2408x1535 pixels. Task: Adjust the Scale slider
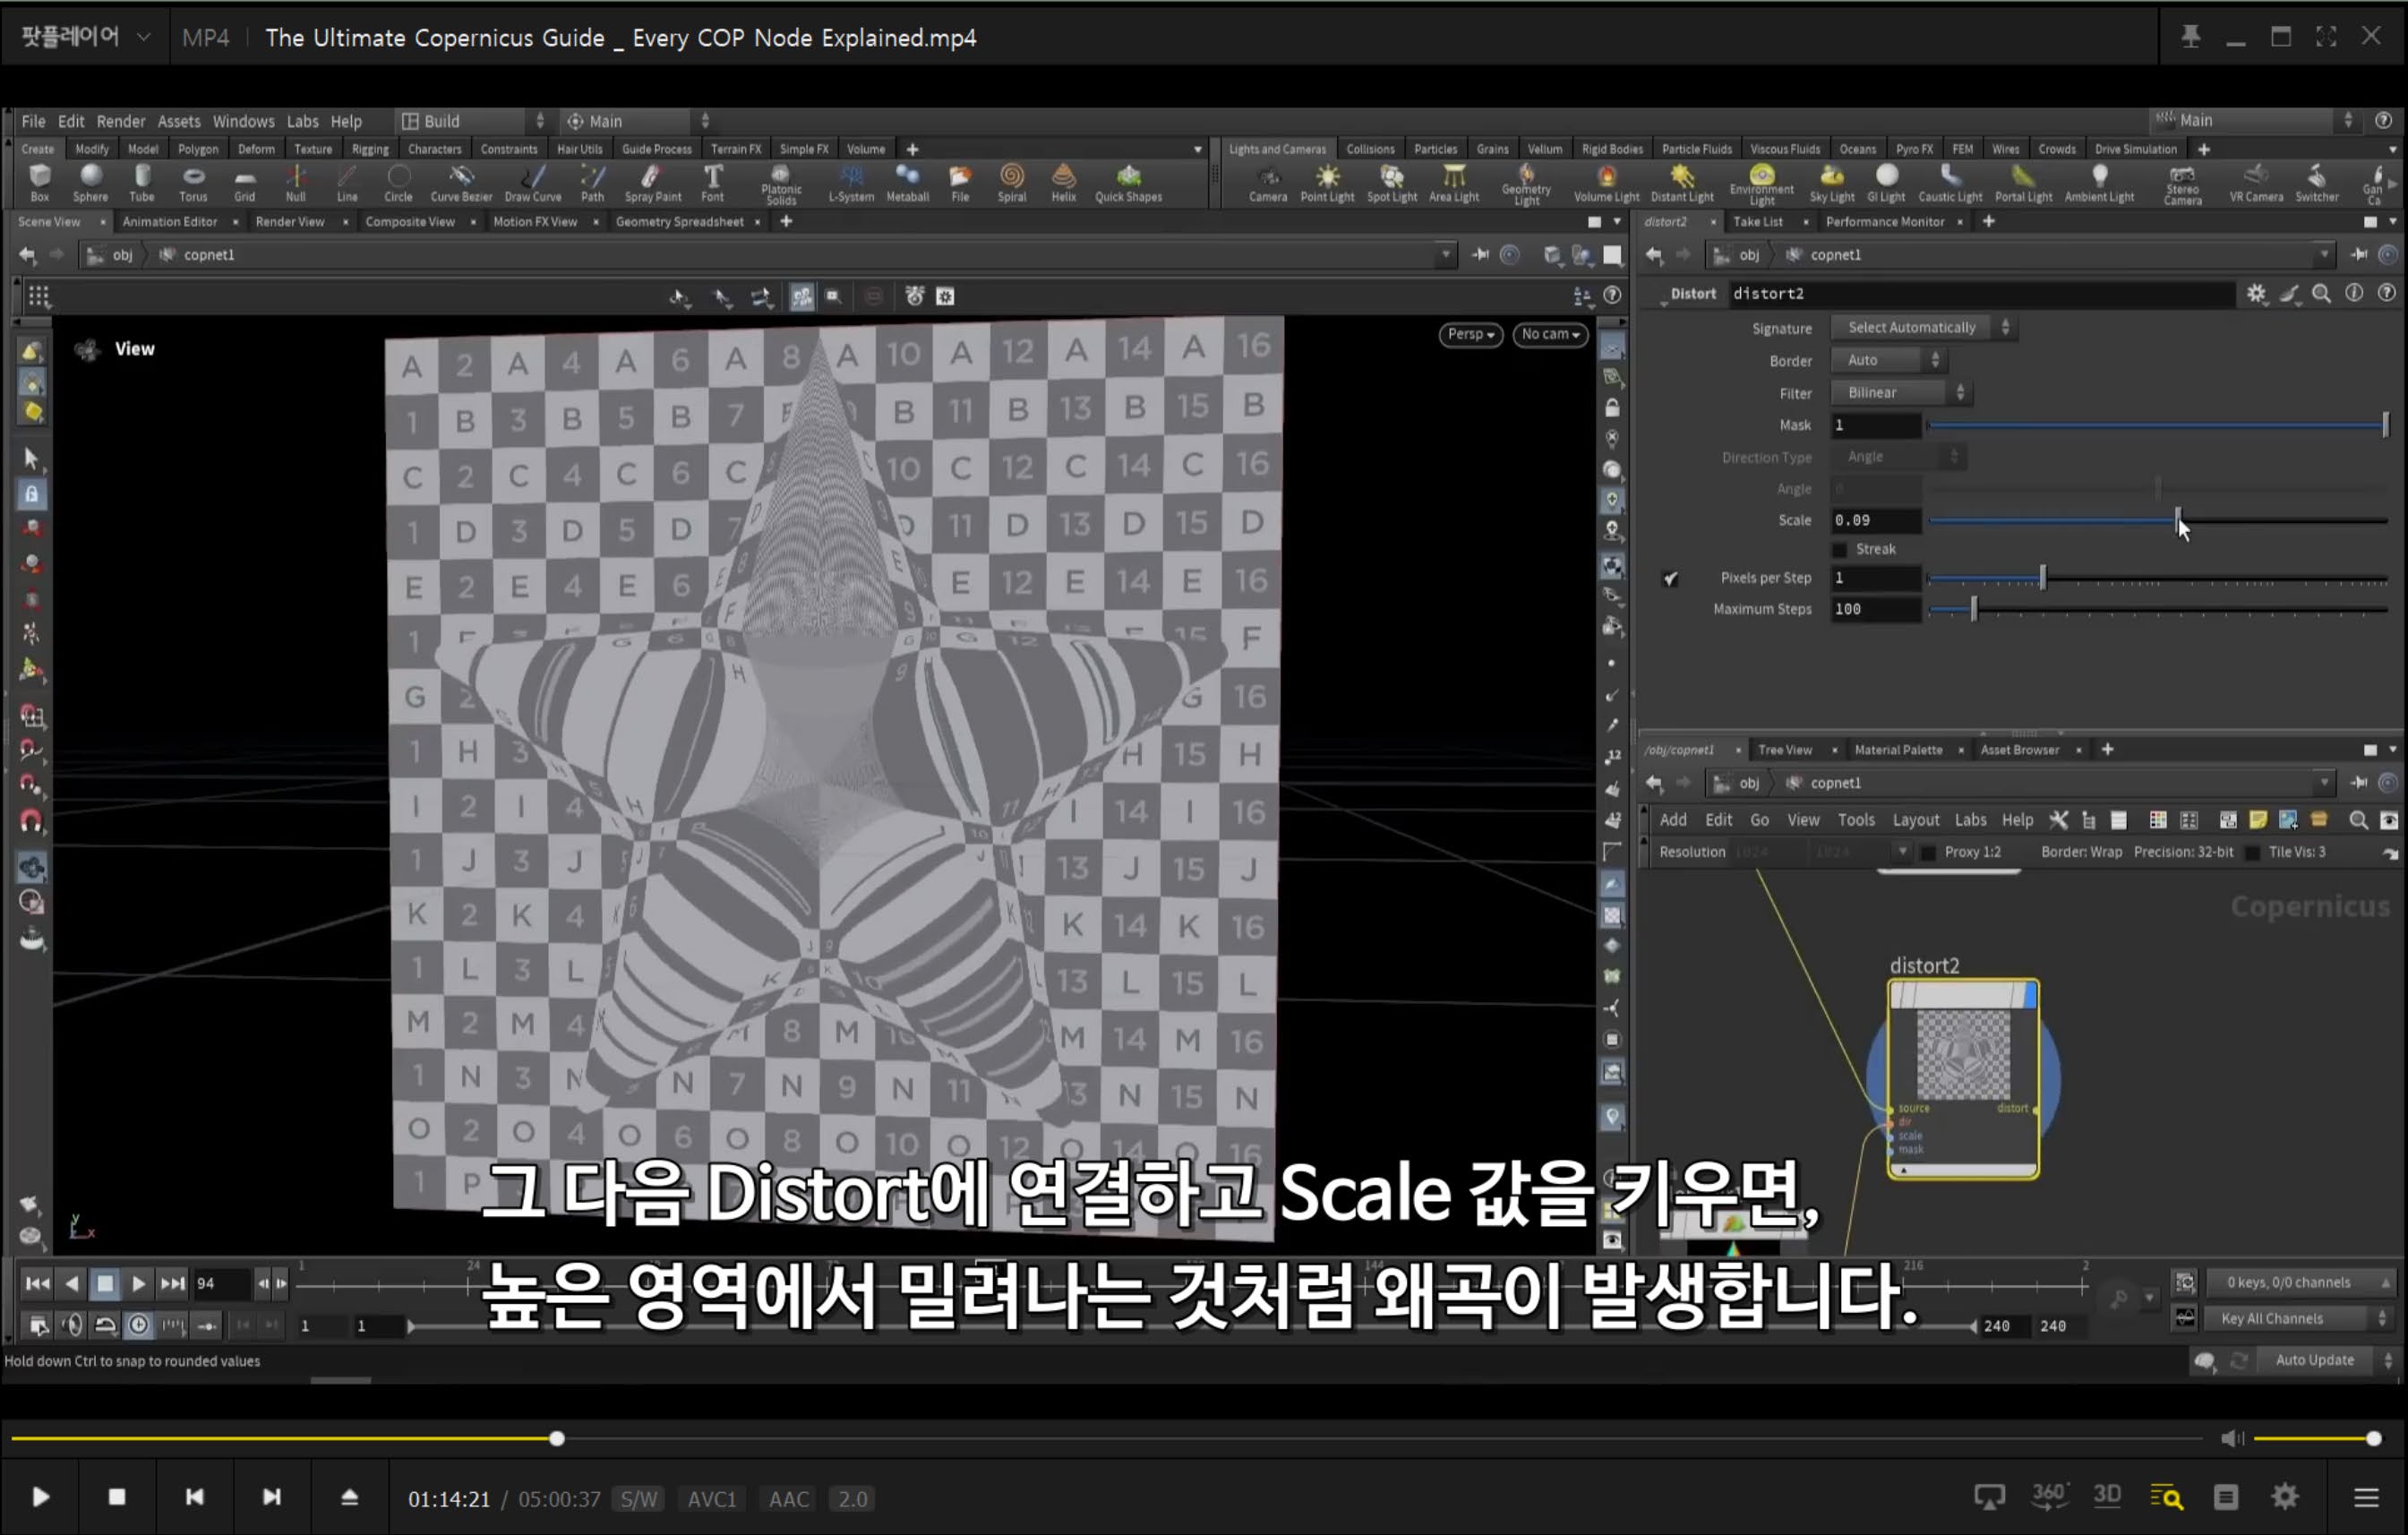coord(2157,520)
